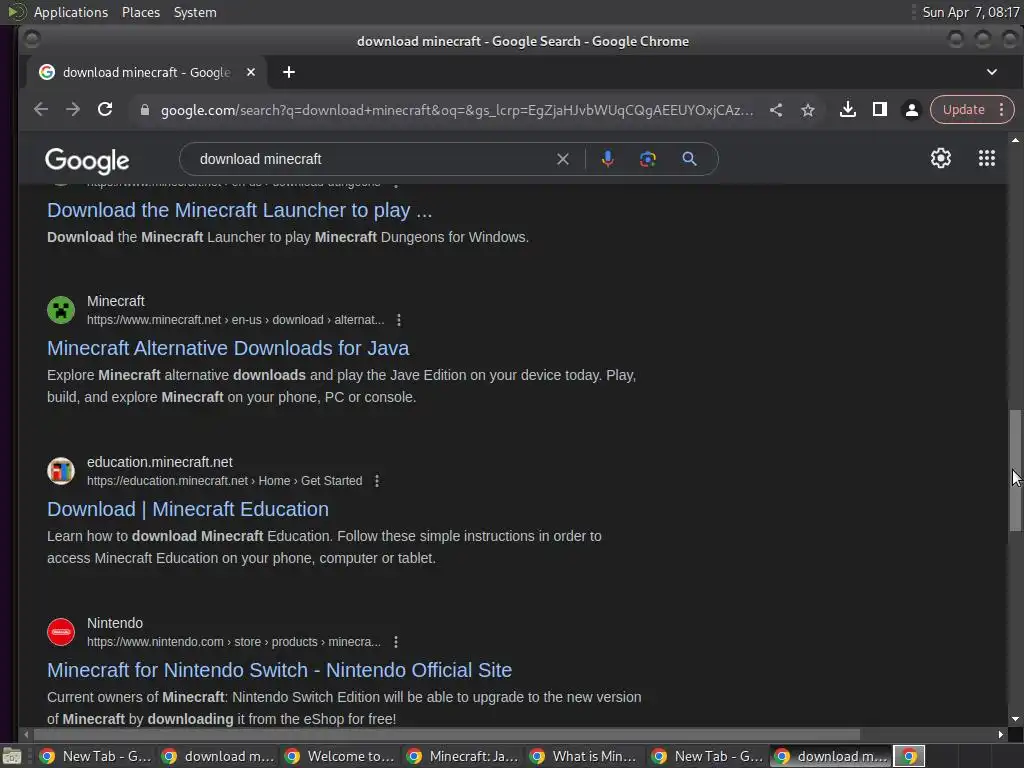Start voice search with the microphone
The image size is (1024, 768).
607,159
